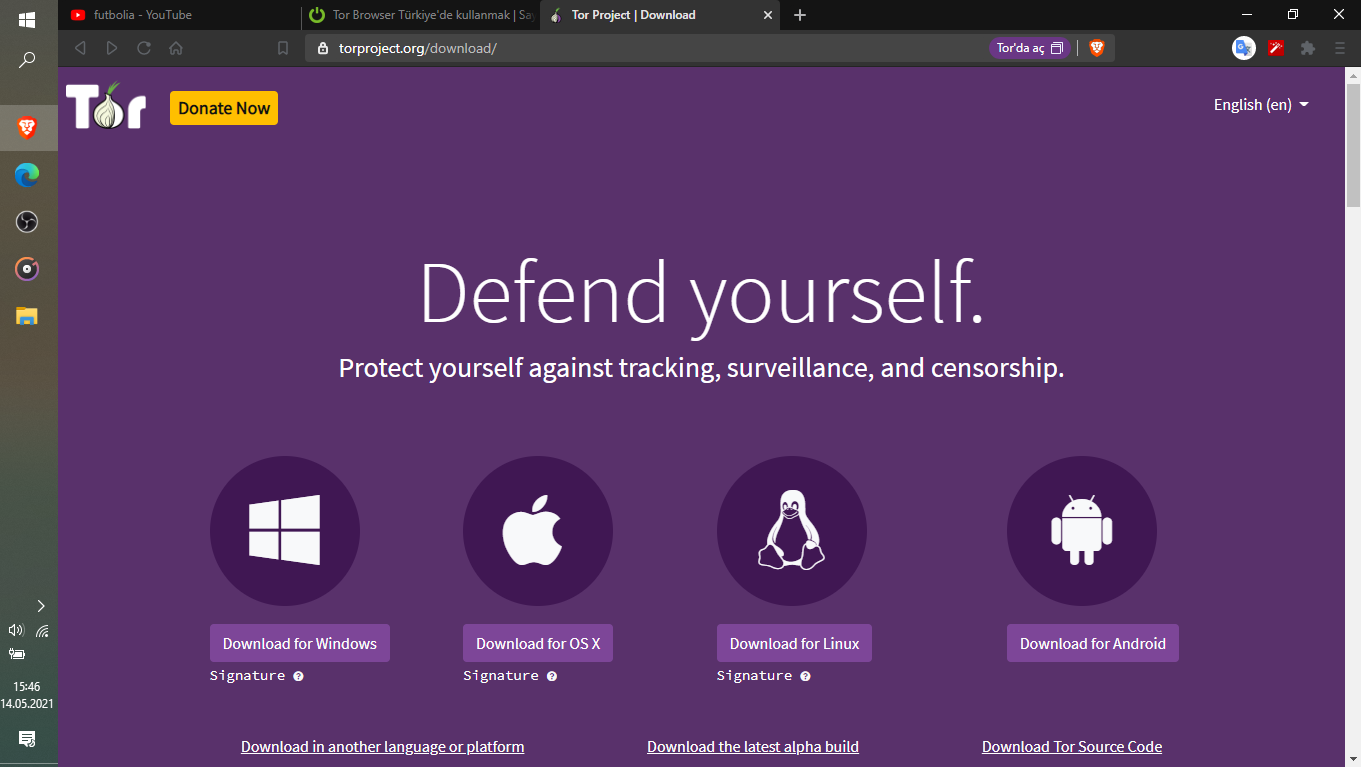Check the battery status icon

coord(16,654)
